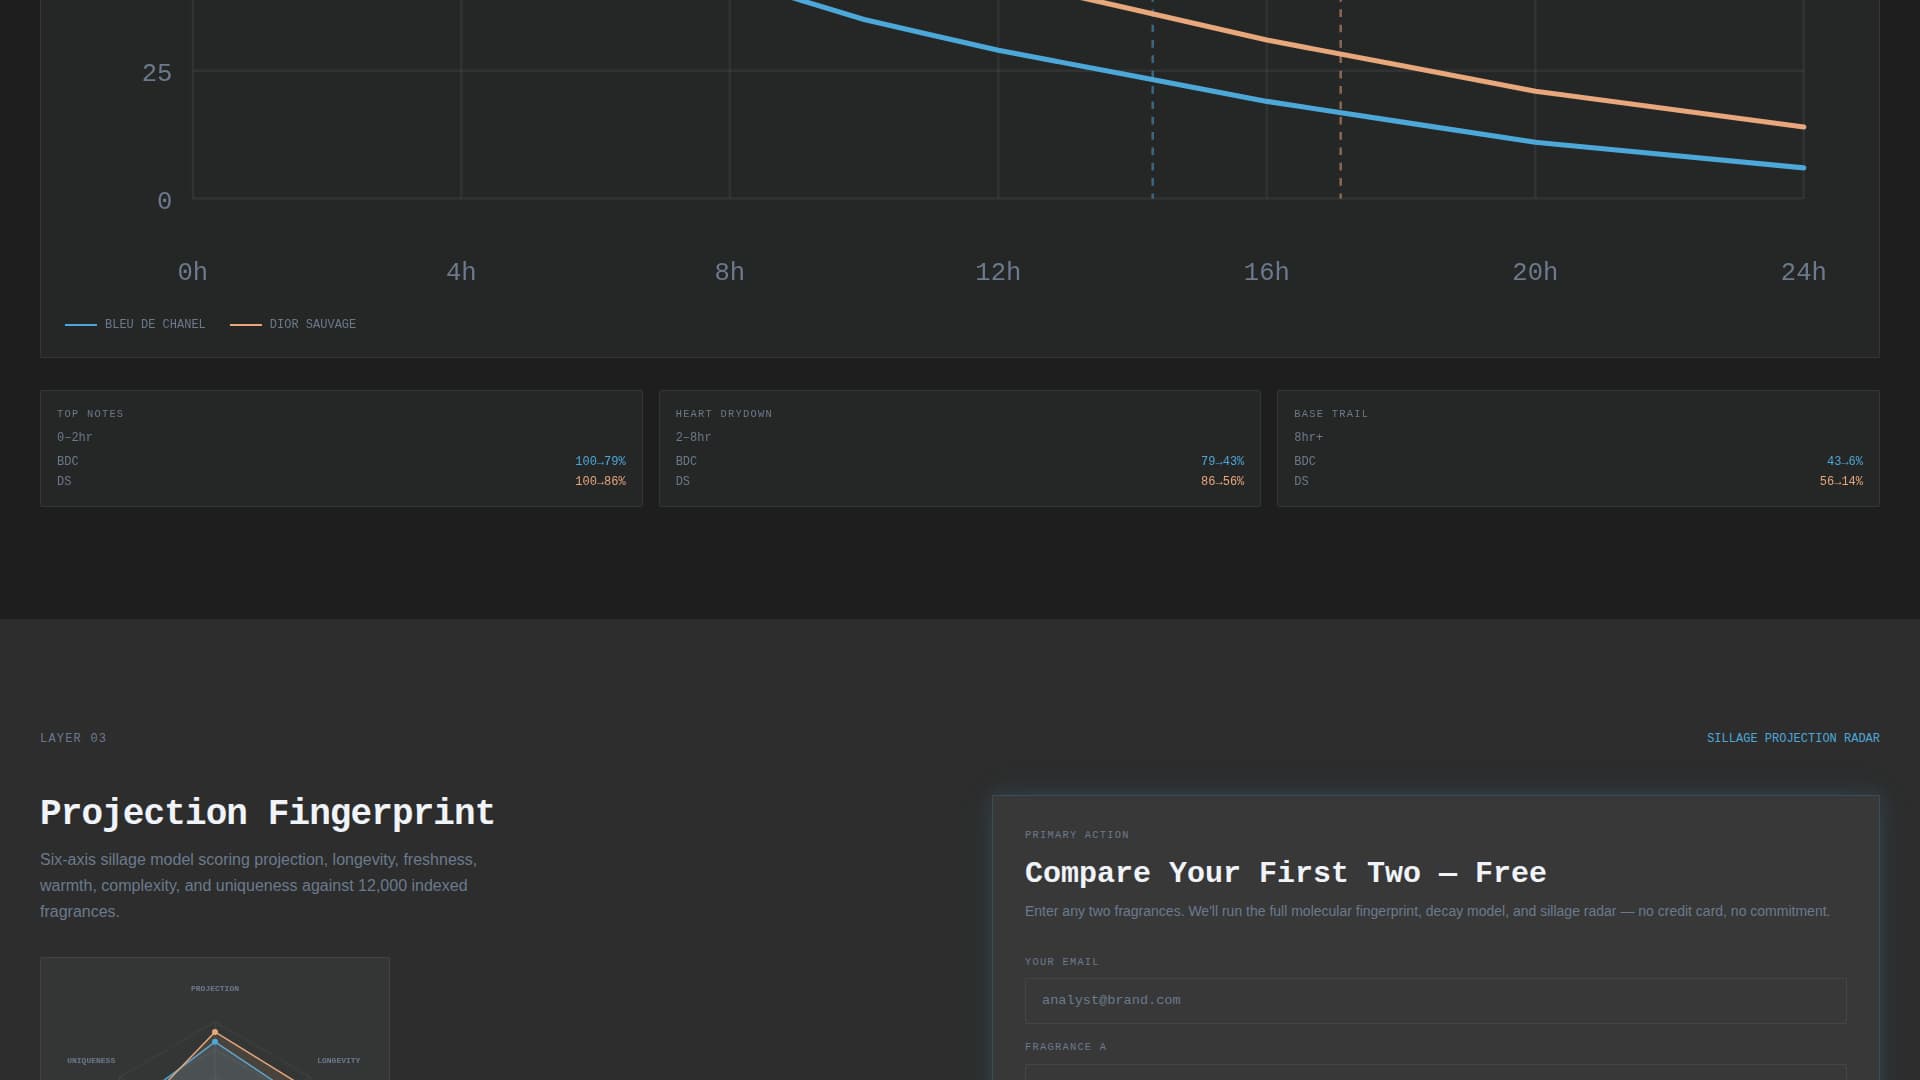Click the Projection Fingerprint heading
The height and width of the screenshot is (1080, 1920).
[267, 813]
